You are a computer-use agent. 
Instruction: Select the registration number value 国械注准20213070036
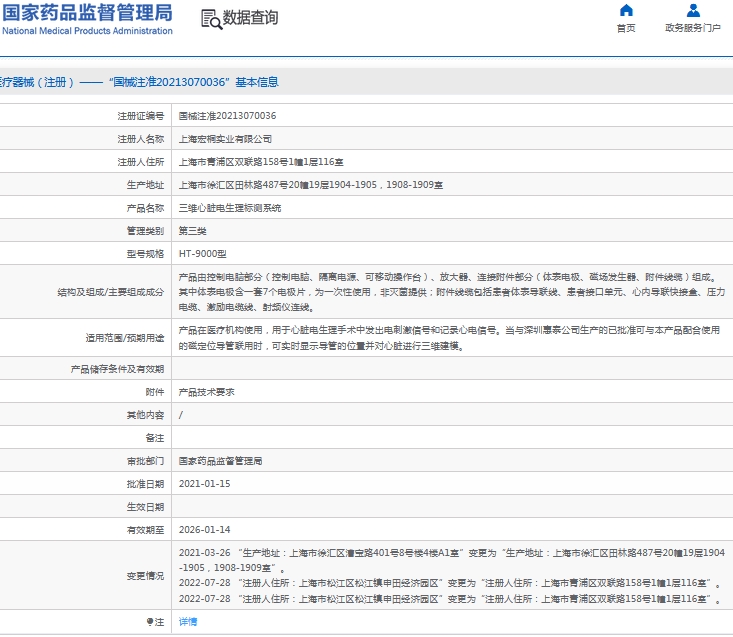[227, 116]
